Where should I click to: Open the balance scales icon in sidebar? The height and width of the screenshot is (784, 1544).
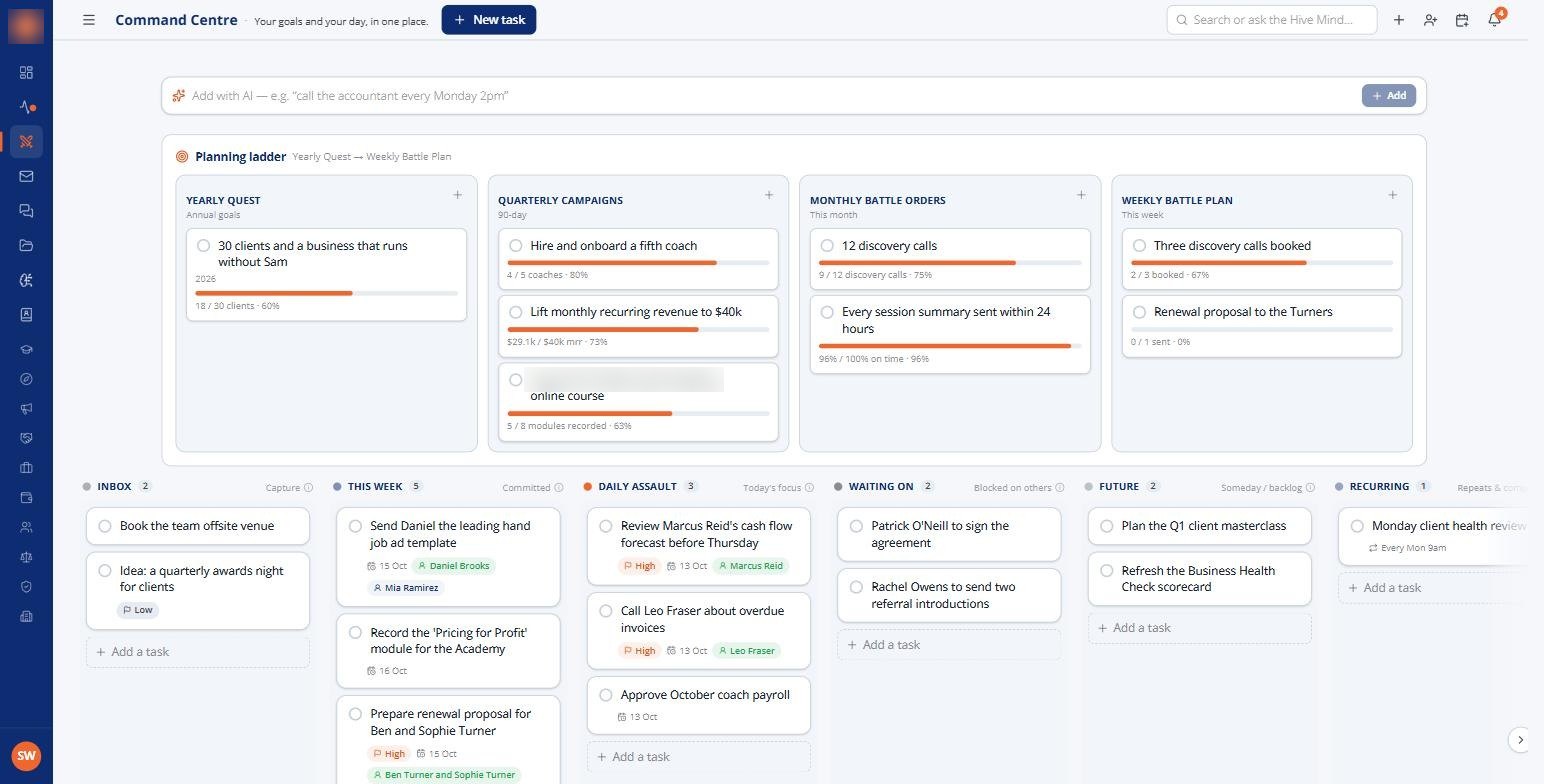point(26,557)
